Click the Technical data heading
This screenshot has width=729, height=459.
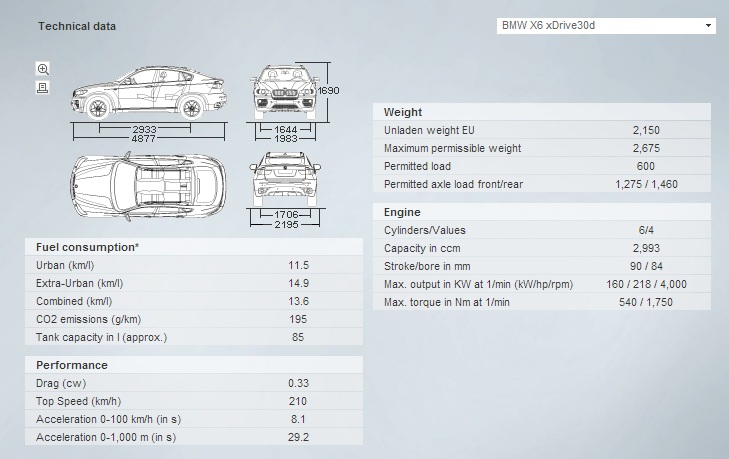click(x=77, y=26)
